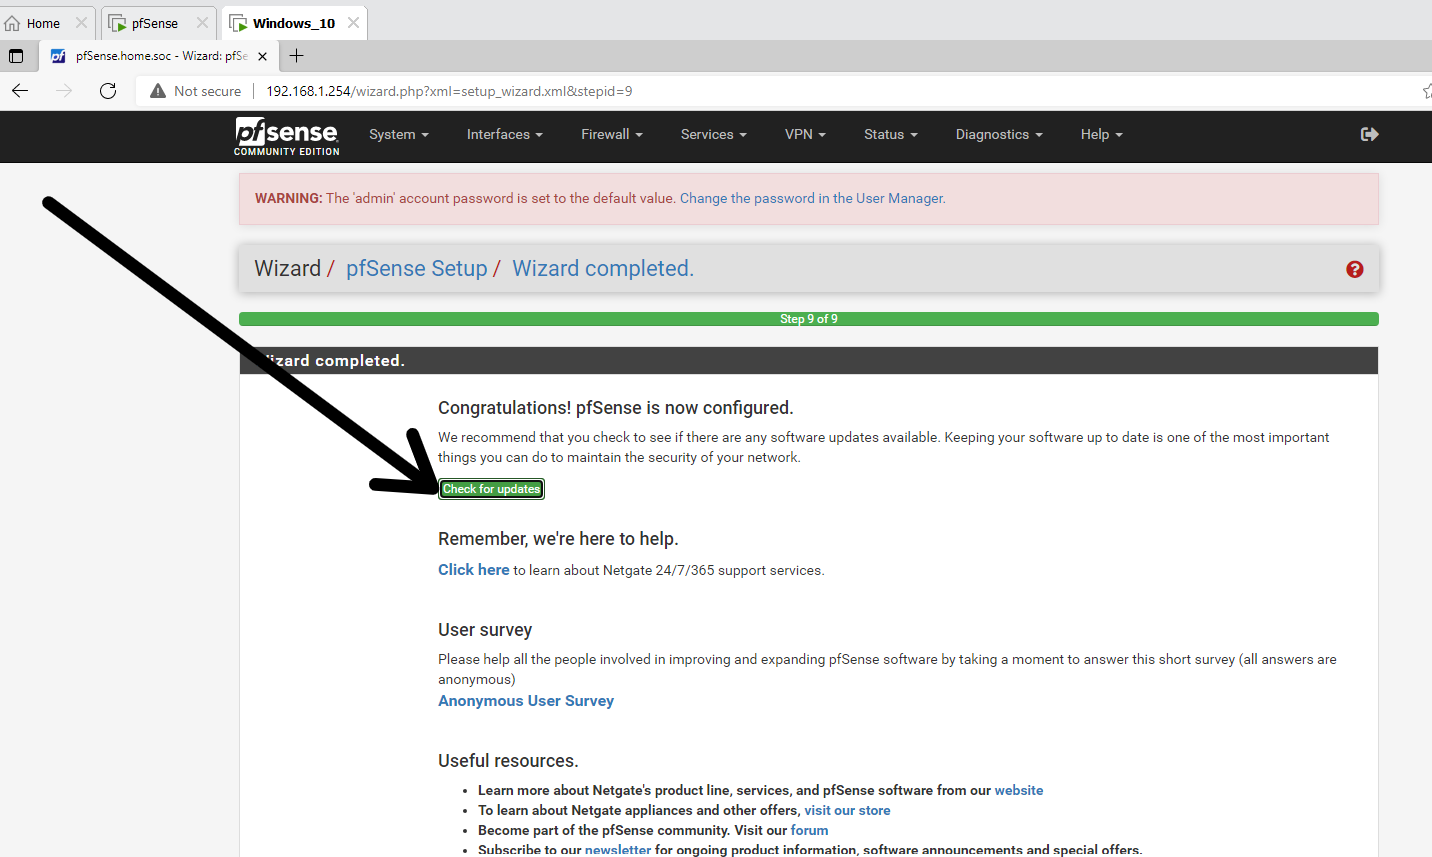Click the pfSense Community Edition logo
The width and height of the screenshot is (1432, 857).
[x=287, y=136]
